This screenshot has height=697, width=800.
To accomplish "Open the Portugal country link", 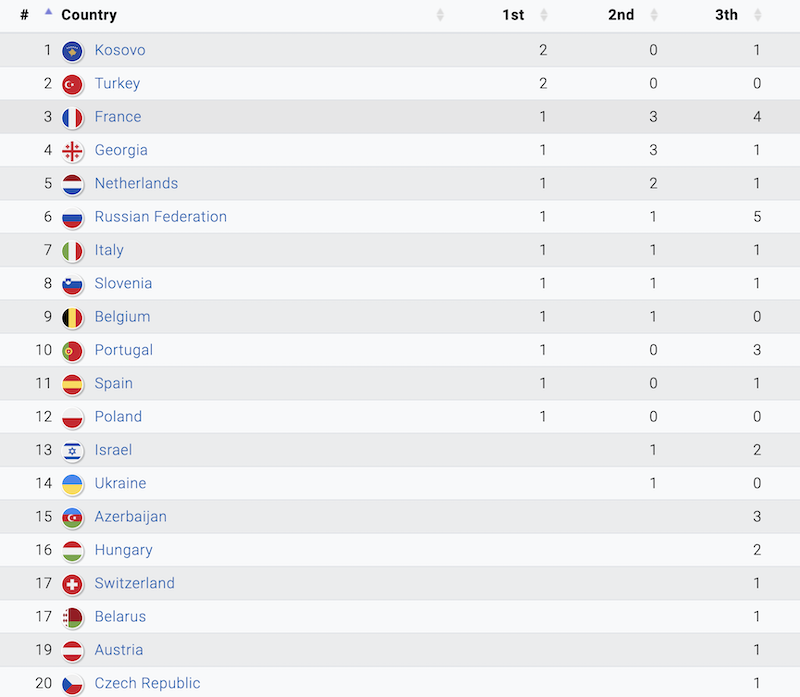I will click(123, 350).
